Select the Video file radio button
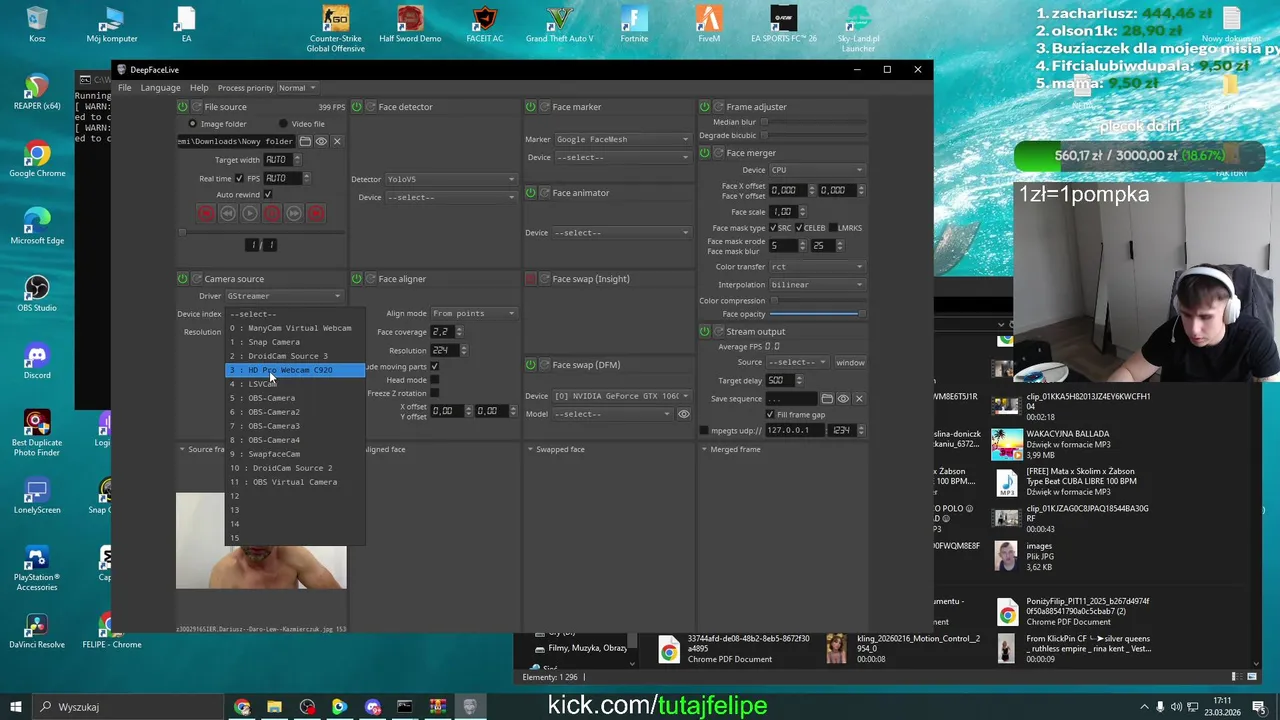Image resolution: width=1280 pixels, height=720 pixels. coord(283,124)
